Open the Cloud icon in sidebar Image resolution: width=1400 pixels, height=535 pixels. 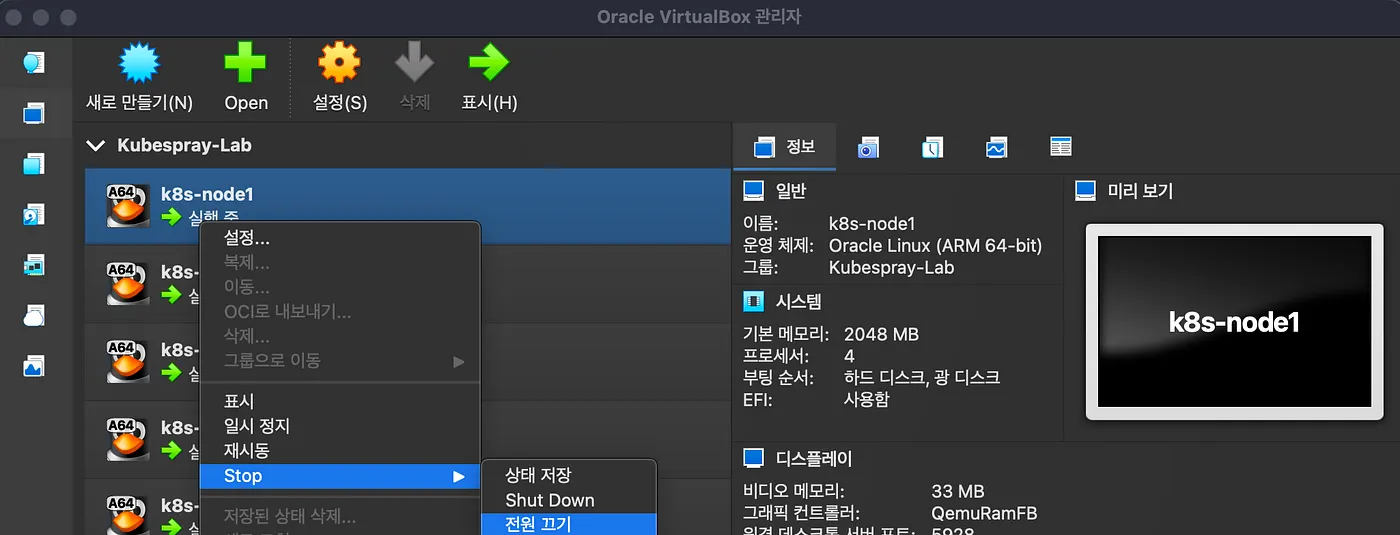point(34,316)
